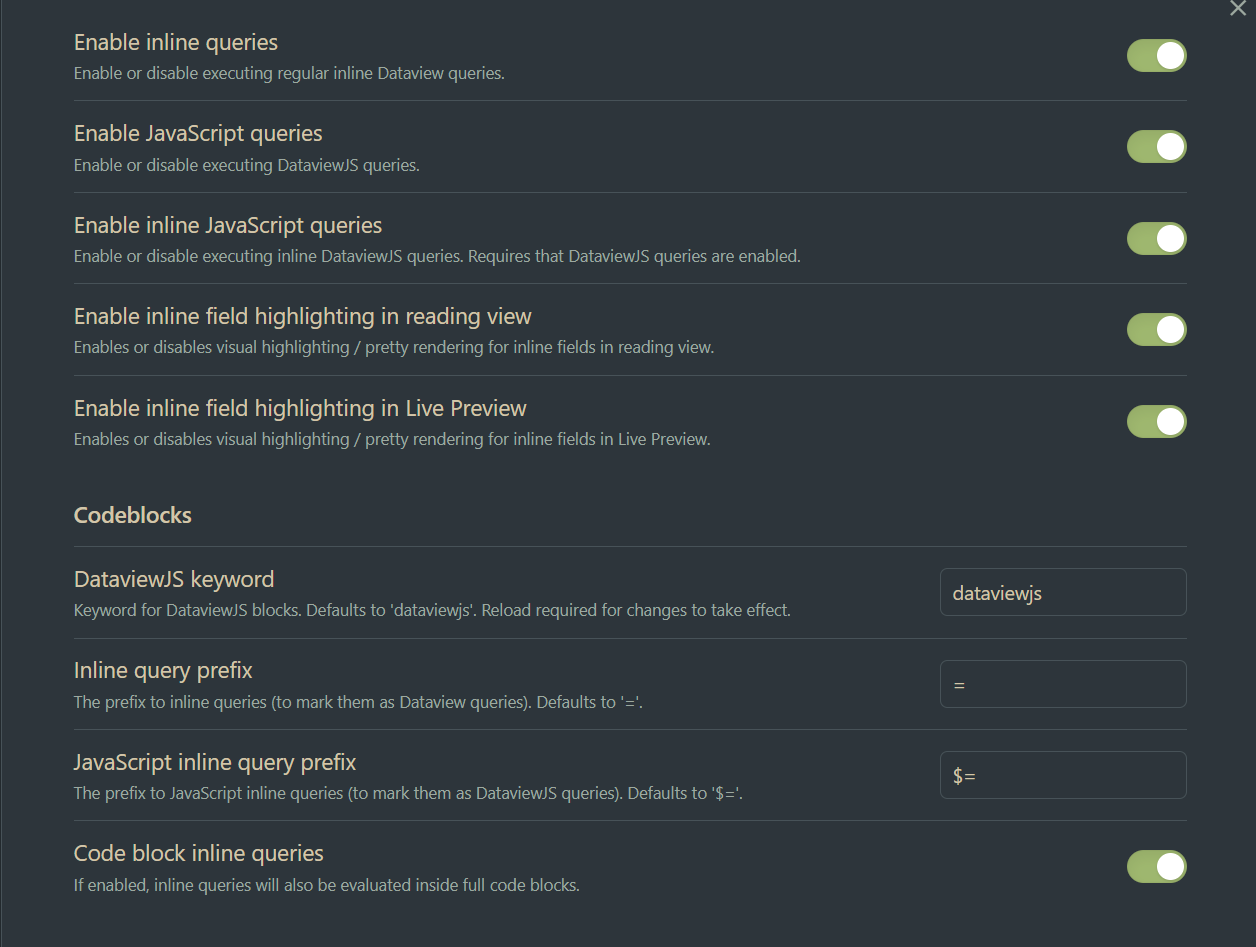Click the 'Enable inline queries' setting title
1256x947 pixels.
[176, 42]
